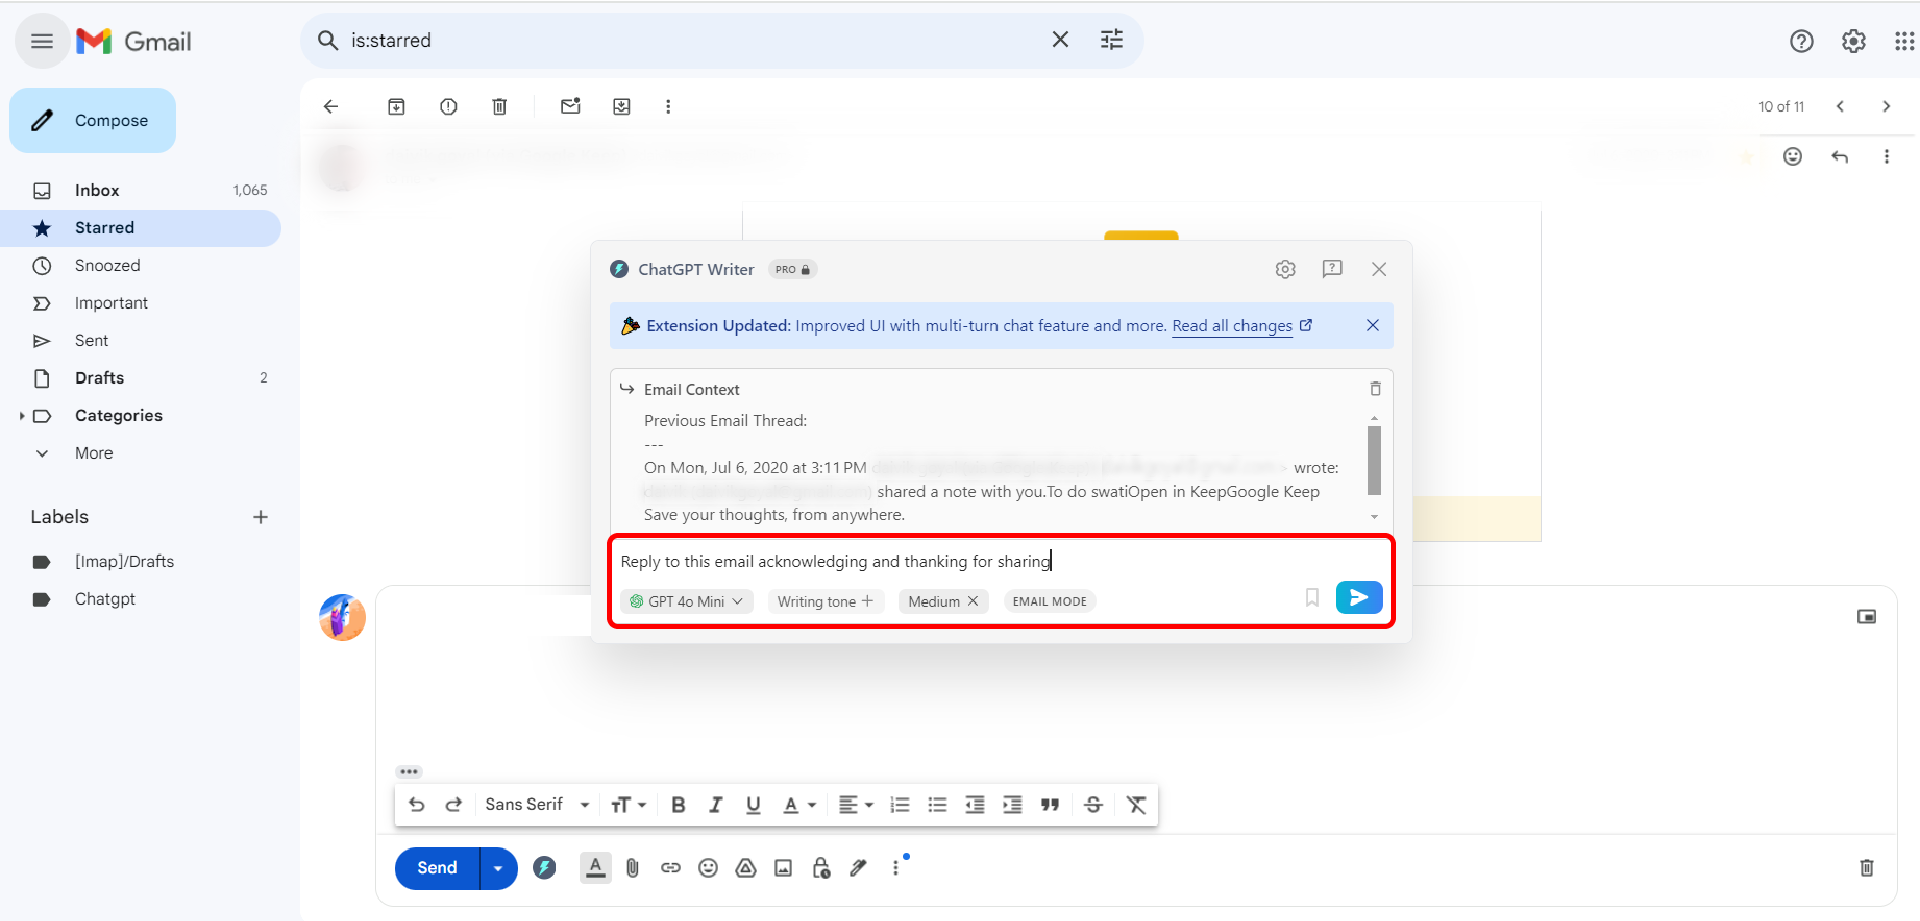The height and width of the screenshot is (921, 1920).
Task: Open the Send options dropdown arrow
Action: (498, 868)
